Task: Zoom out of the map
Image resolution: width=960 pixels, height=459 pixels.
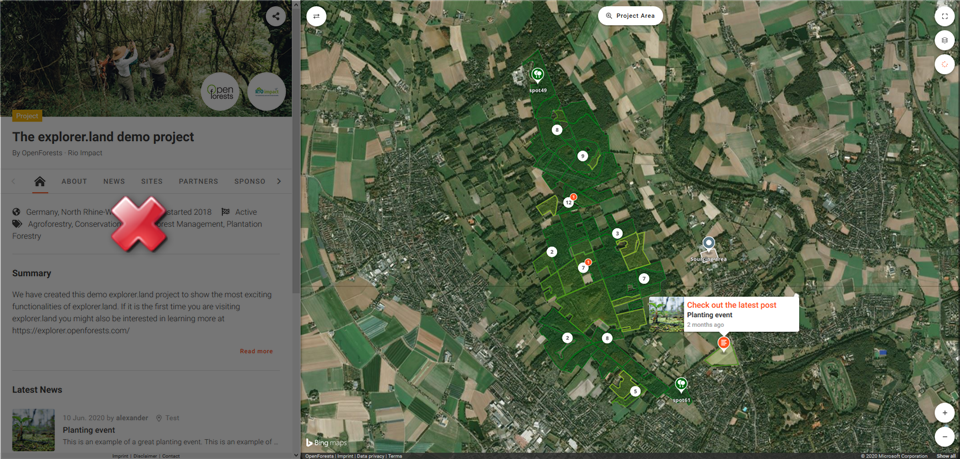Action: pyautogui.click(x=945, y=436)
